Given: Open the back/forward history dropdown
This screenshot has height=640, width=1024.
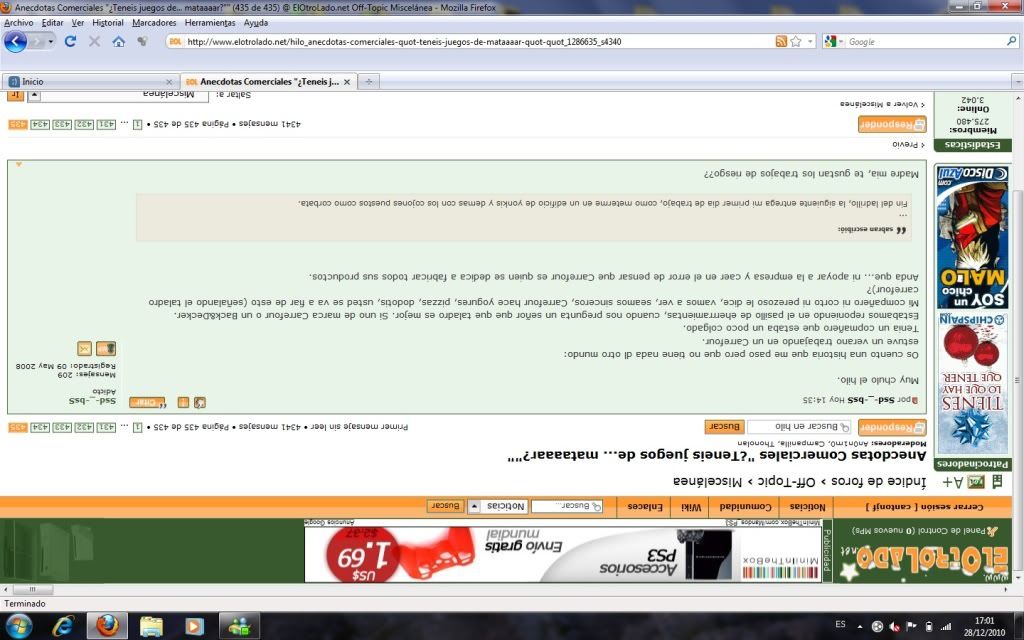Looking at the screenshot, I should (50, 42).
